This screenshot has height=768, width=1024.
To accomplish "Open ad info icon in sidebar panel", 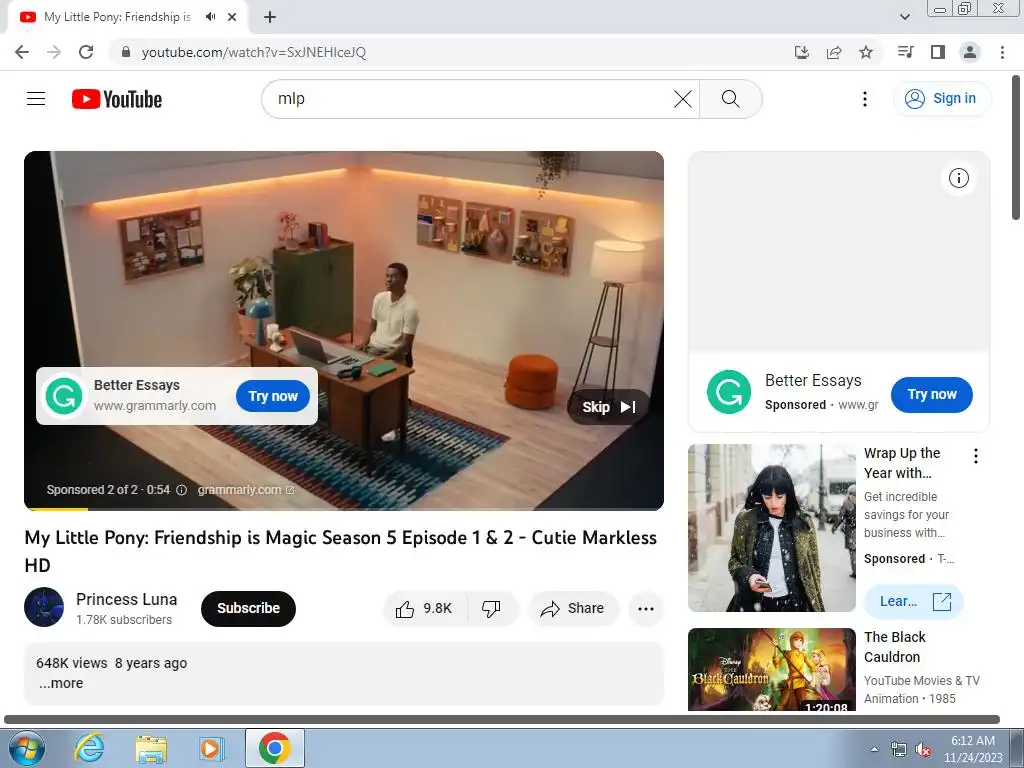I will pyautogui.click(x=958, y=178).
